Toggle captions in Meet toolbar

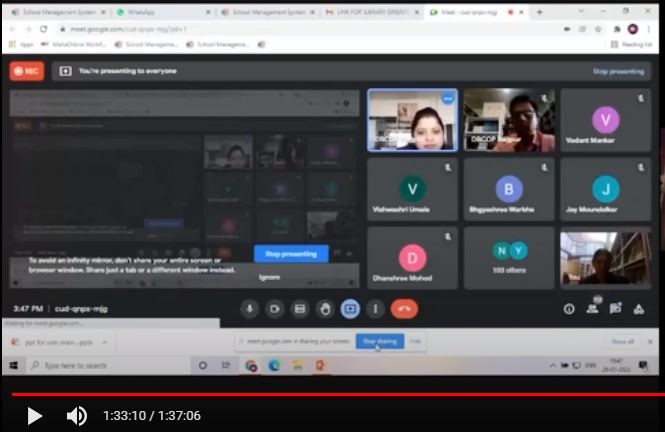[x=299, y=309]
